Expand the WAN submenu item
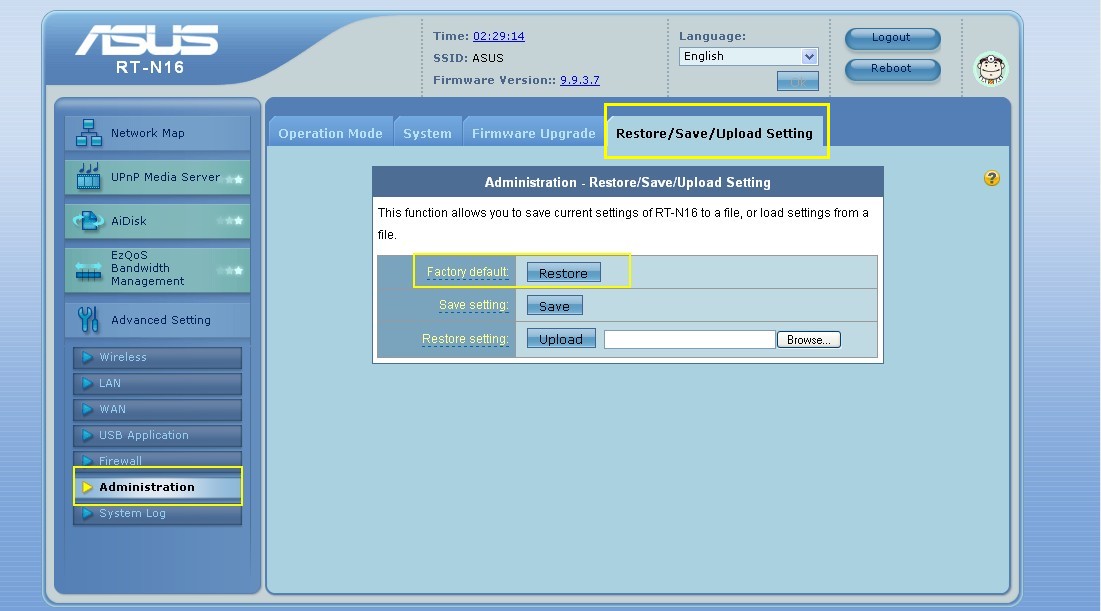 [157, 410]
